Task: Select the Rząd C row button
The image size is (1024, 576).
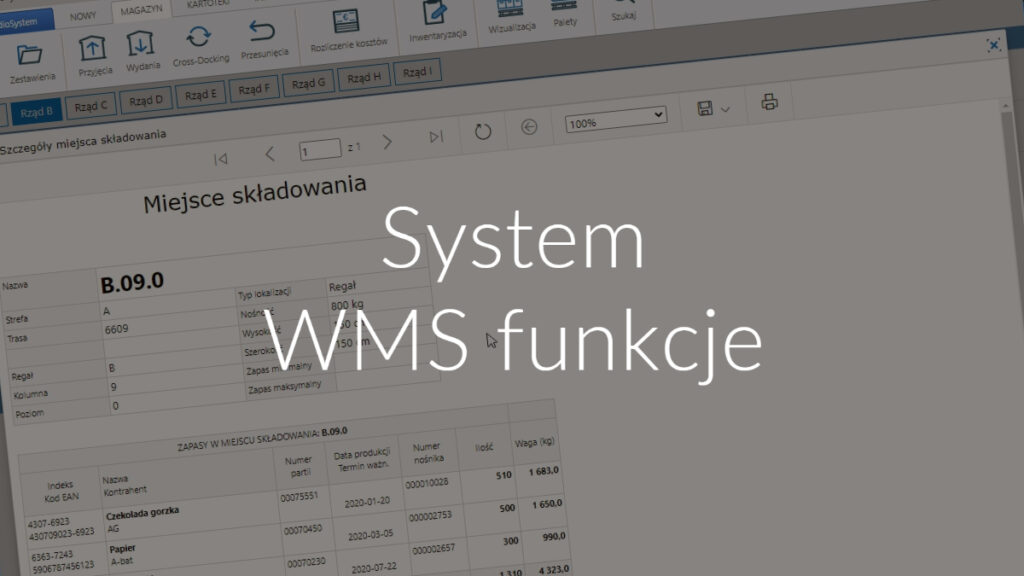Action: click(90, 106)
